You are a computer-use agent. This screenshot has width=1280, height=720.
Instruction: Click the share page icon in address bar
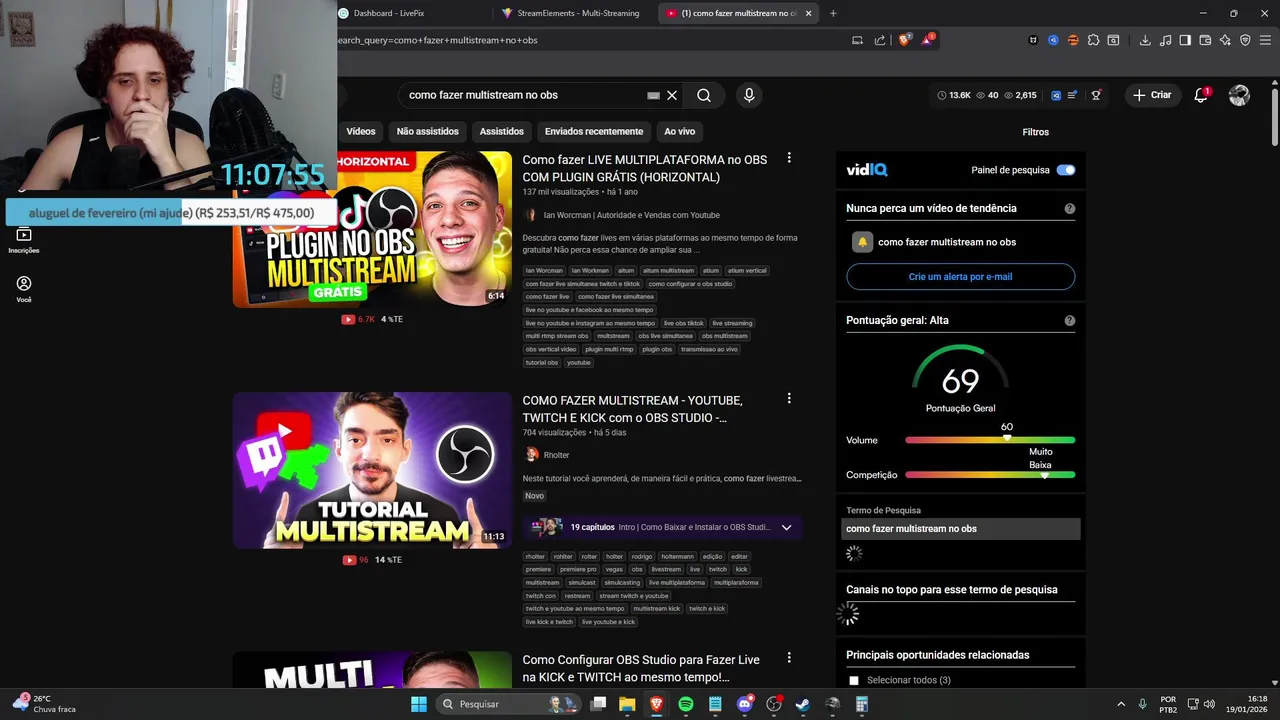point(880,40)
